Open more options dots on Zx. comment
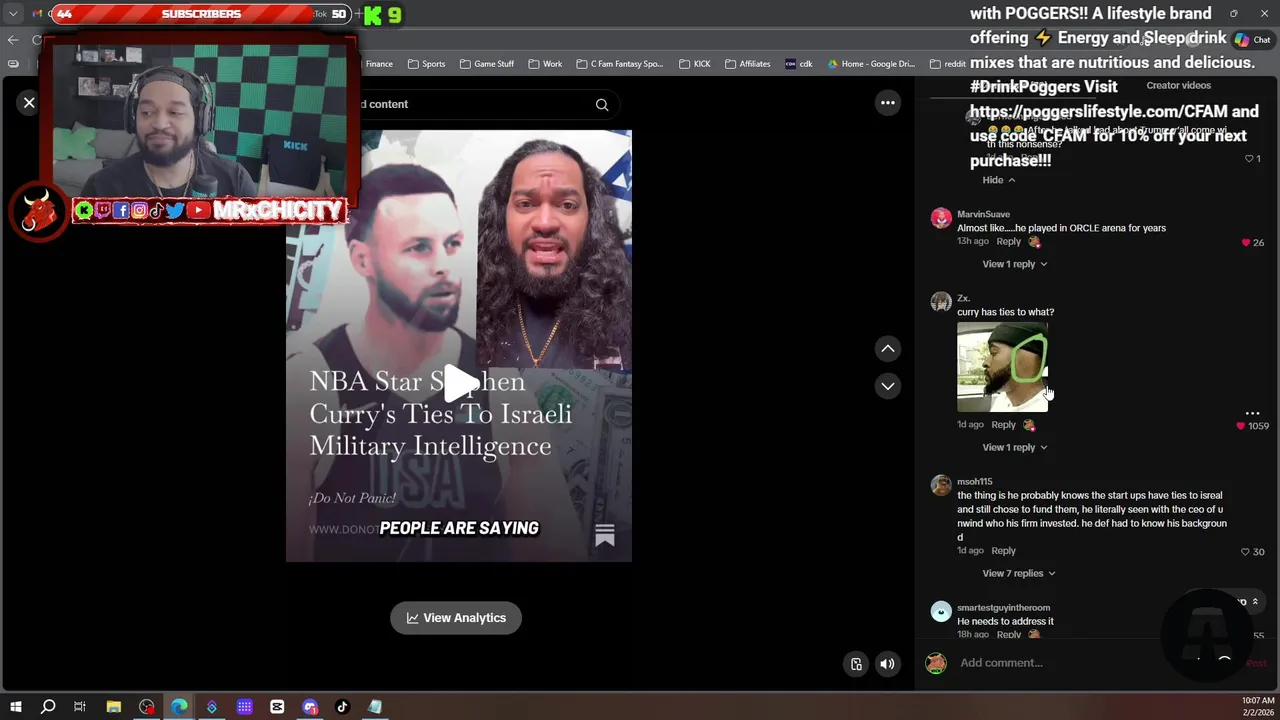 pyautogui.click(x=1252, y=413)
